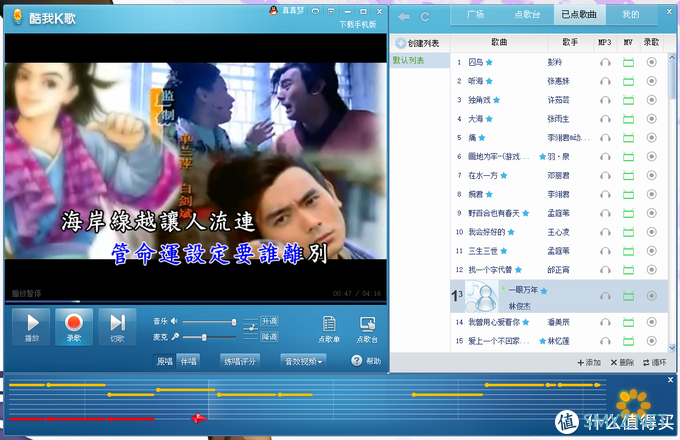Click 创建列表 to create a new list
The width and height of the screenshot is (680, 440).
[418, 43]
